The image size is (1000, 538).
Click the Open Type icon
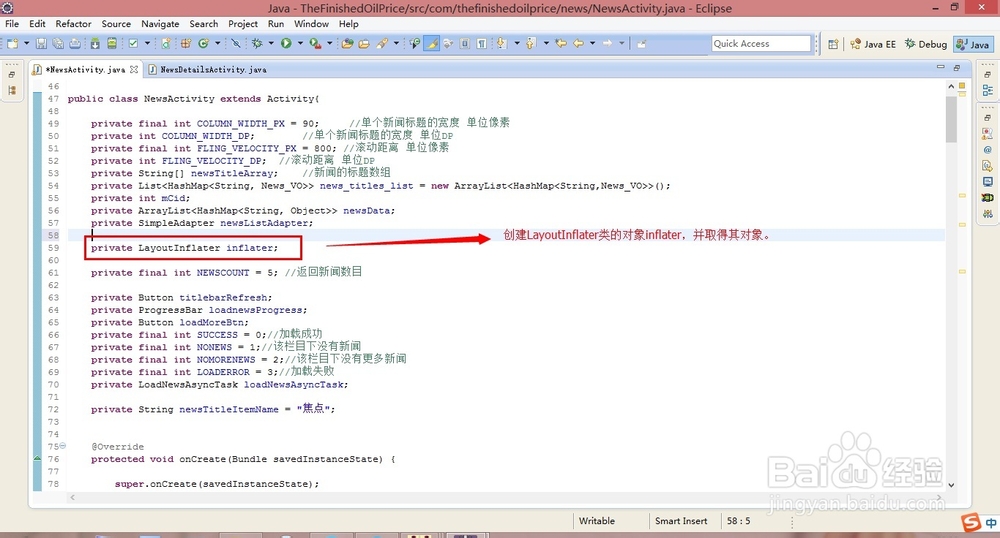[347, 43]
